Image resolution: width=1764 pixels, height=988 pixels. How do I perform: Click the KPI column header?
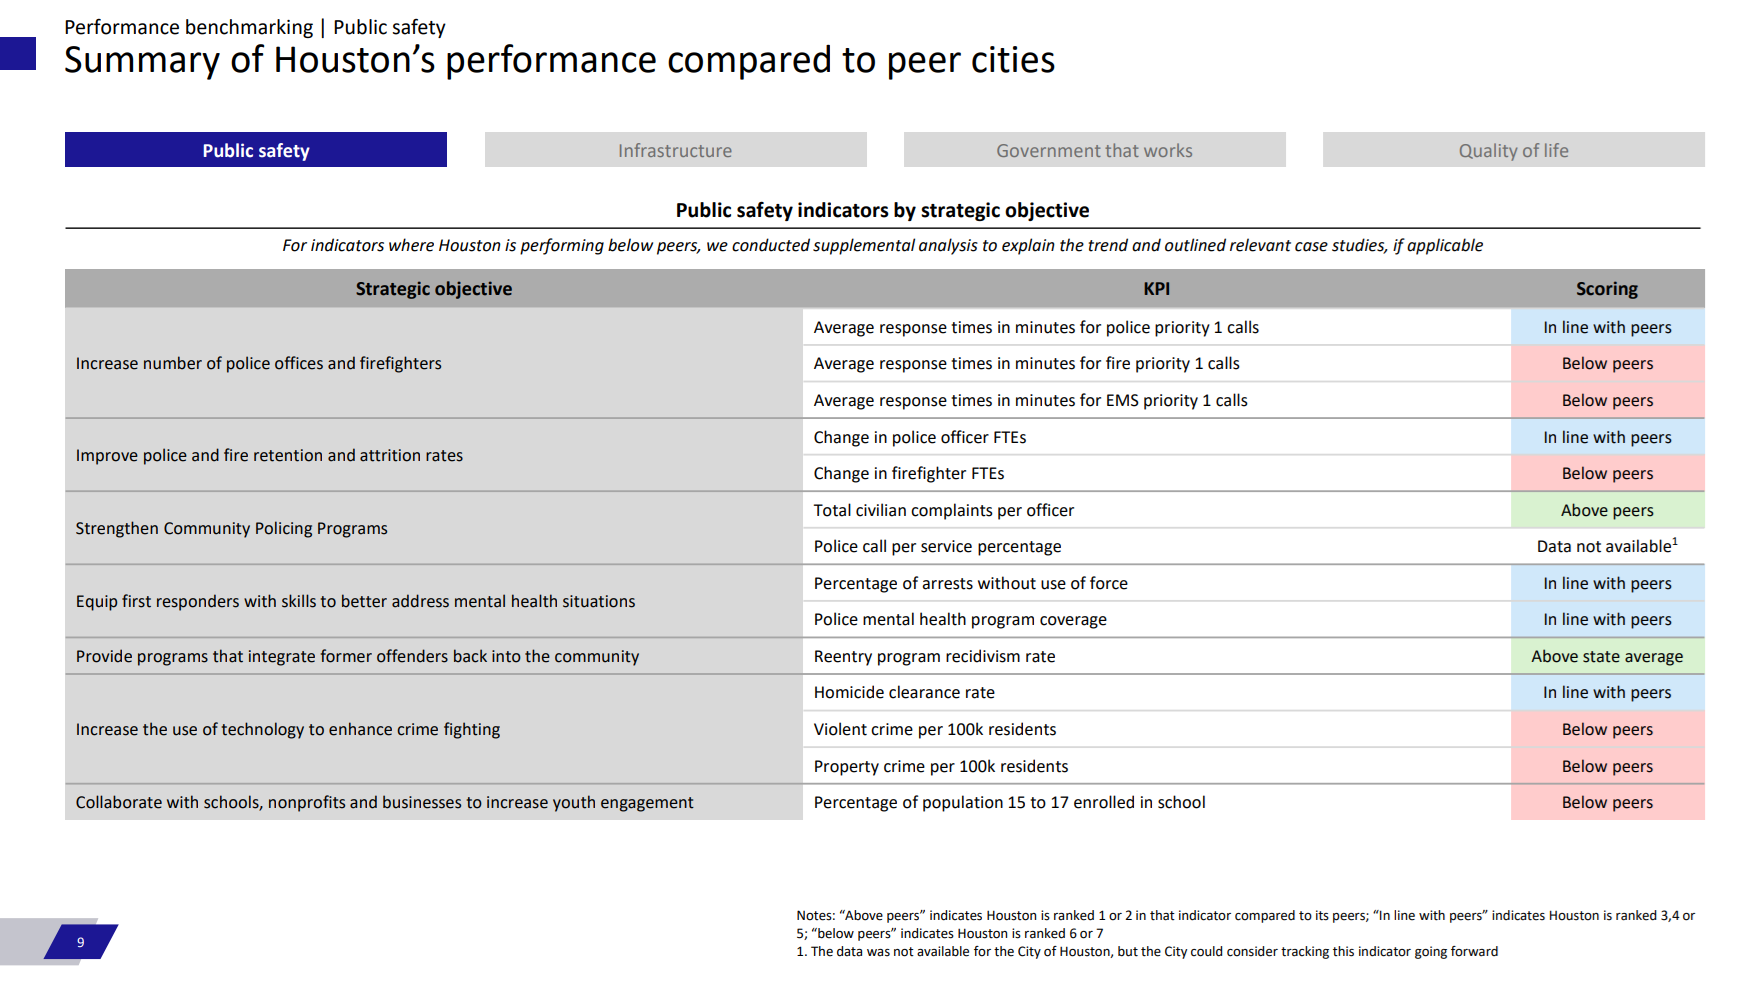coord(1156,289)
